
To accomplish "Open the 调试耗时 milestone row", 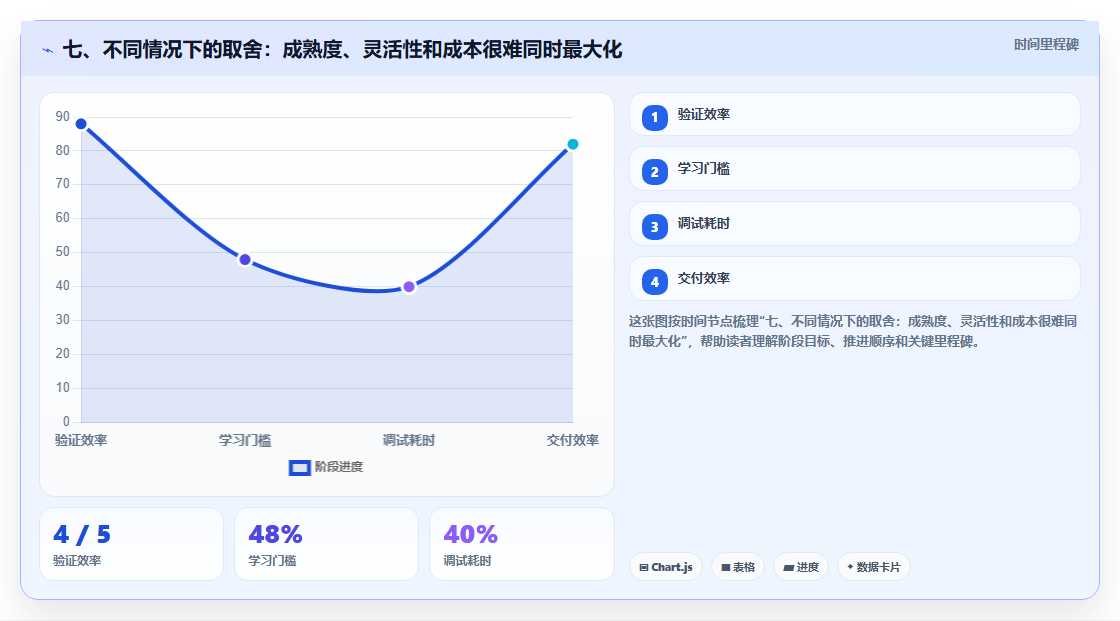I will click(854, 224).
